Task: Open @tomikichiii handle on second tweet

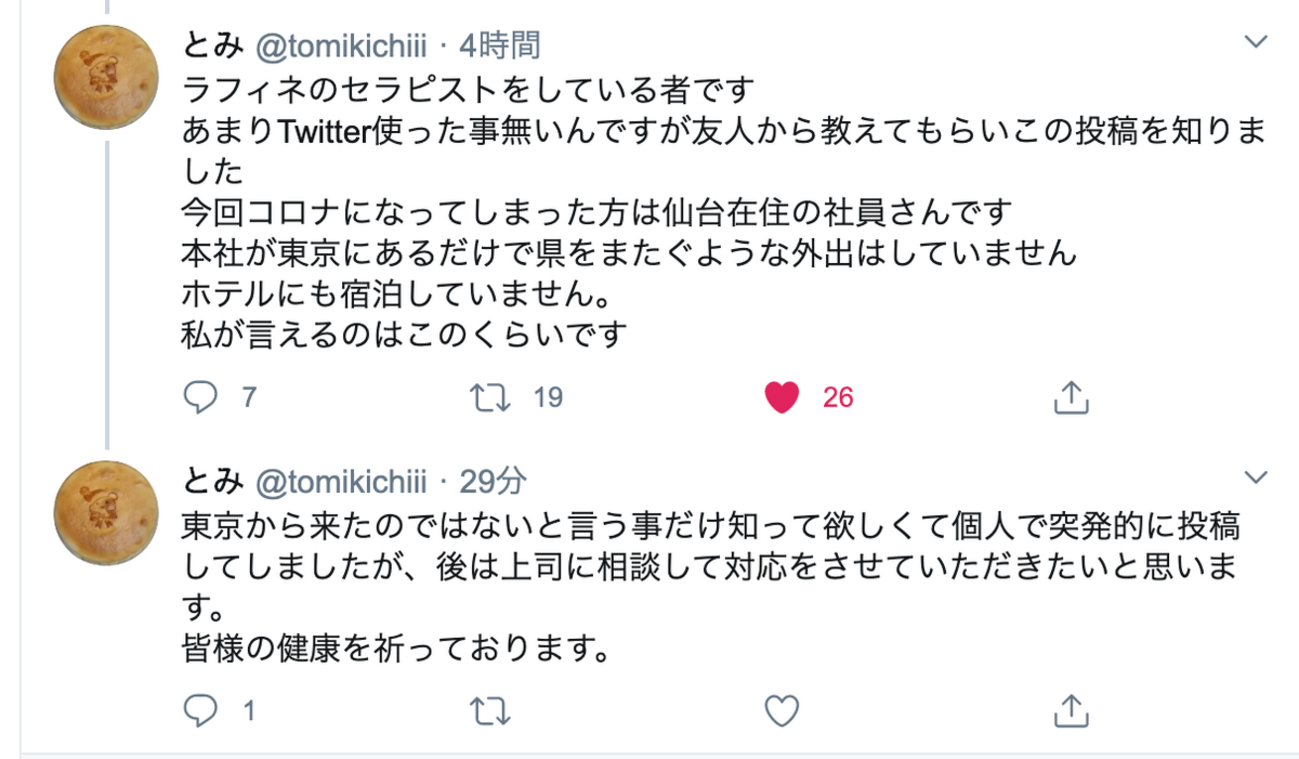Action: coord(344,481)
